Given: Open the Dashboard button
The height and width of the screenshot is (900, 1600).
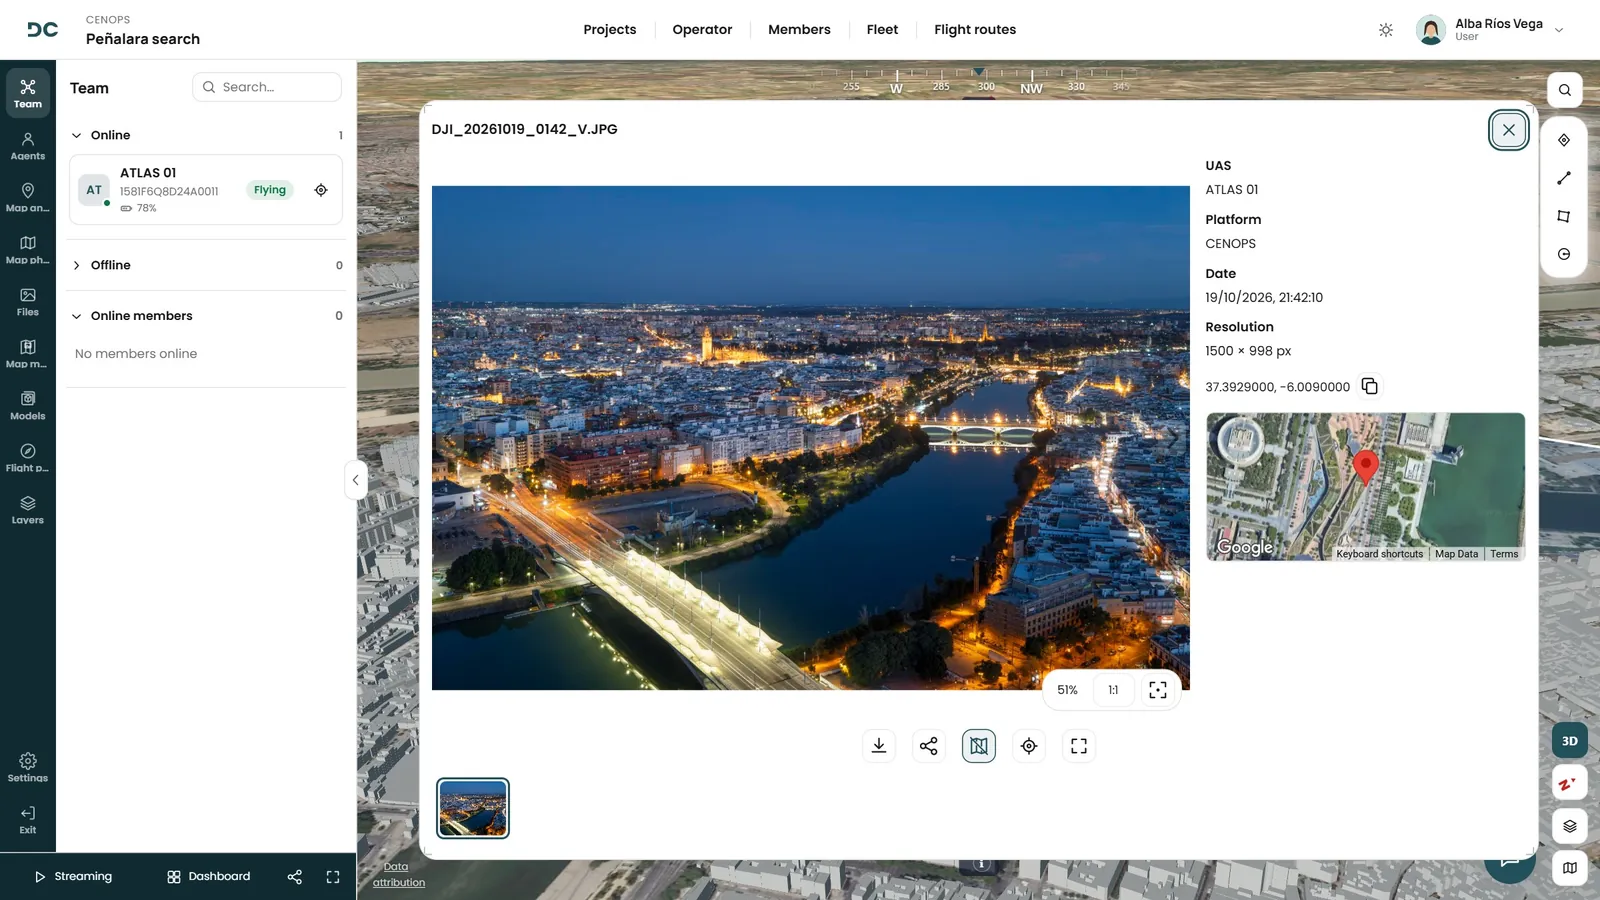Looking at the screenshot, I should click(209, 876).
